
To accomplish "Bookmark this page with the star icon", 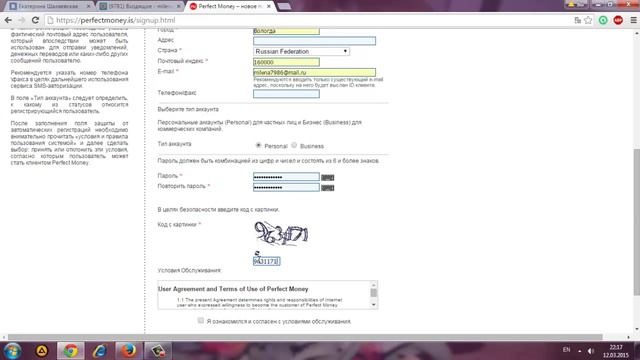I will coord(588,20).
